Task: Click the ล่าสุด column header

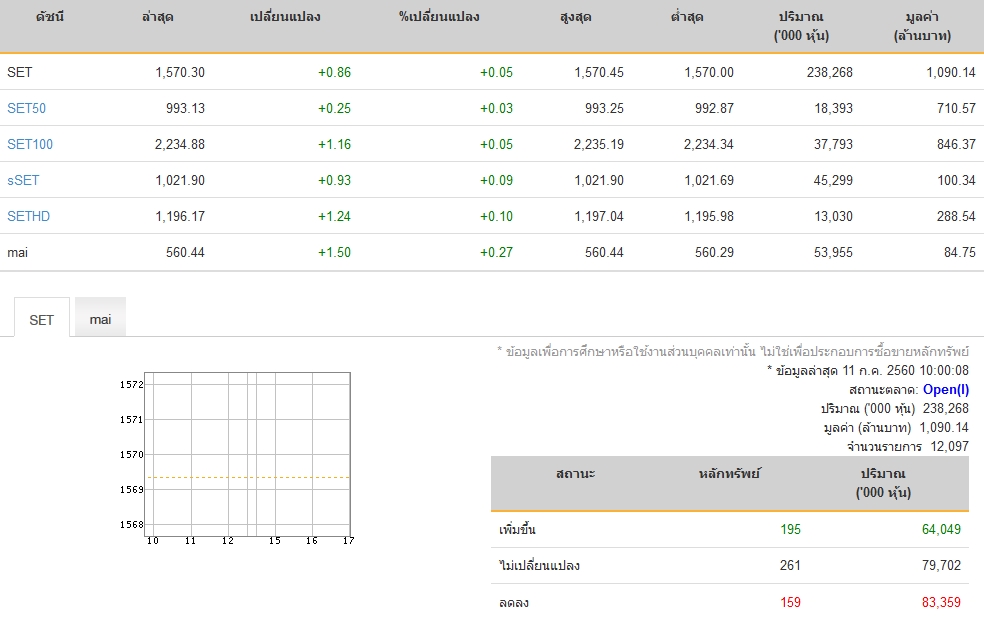Action: tap(158, 17)
